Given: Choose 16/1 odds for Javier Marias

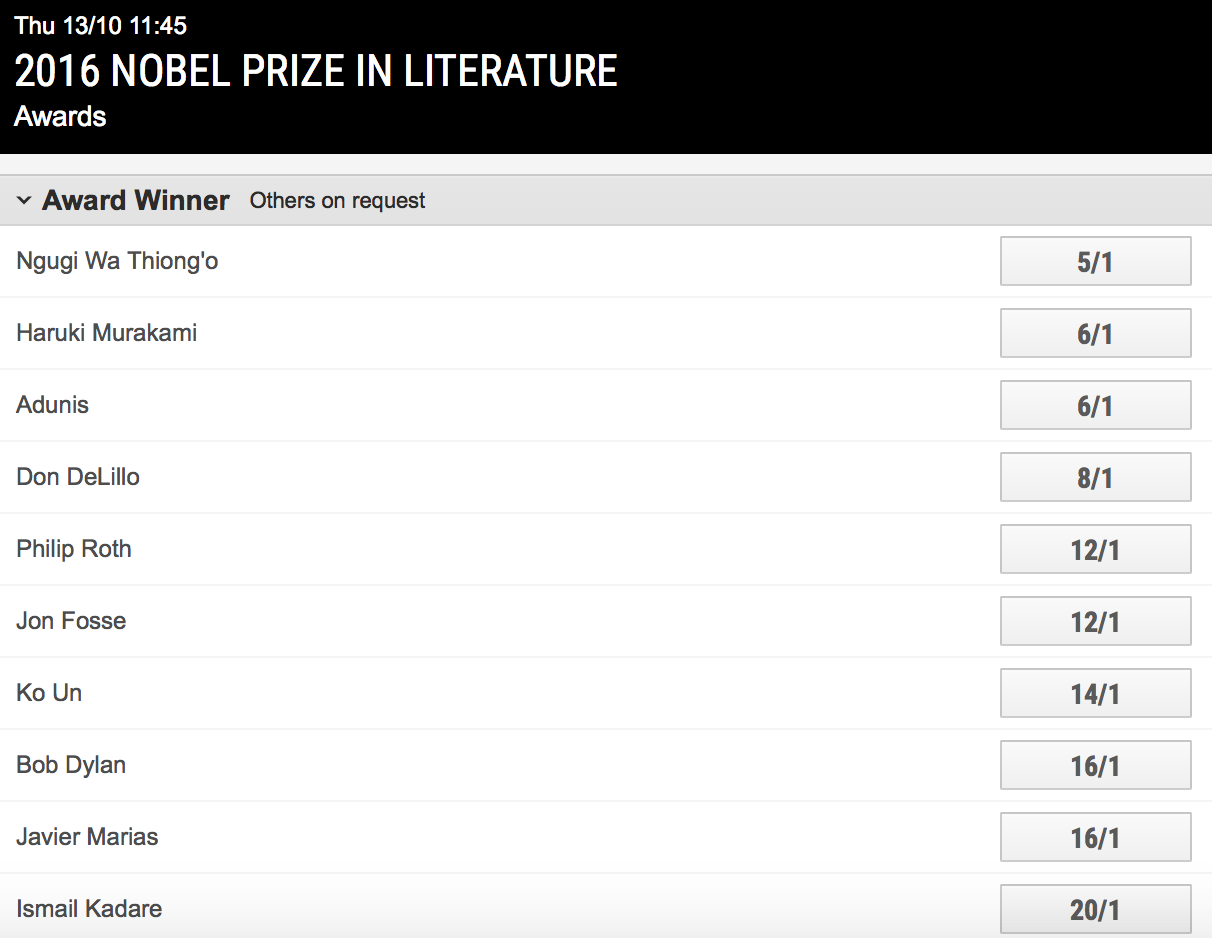Looking at the screenshot, I should tap(1095, 838).
